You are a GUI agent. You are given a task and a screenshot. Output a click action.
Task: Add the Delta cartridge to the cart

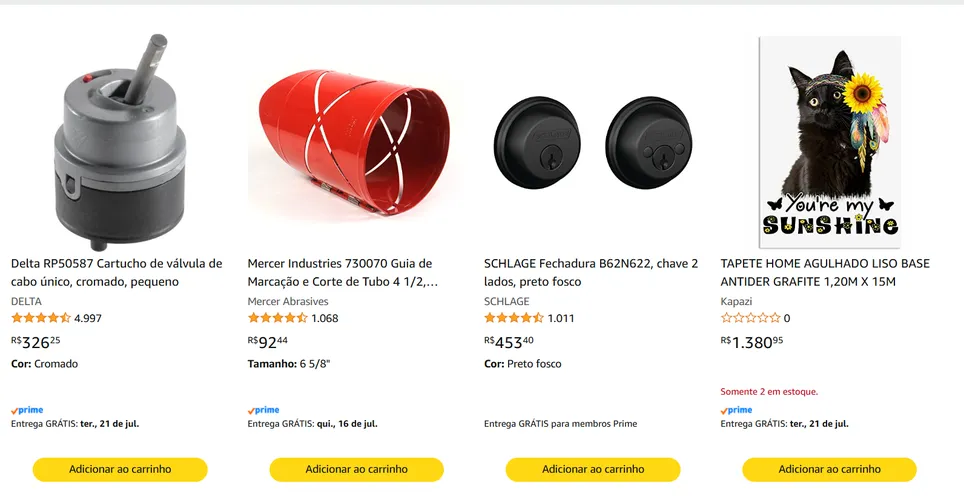[x=120, y=469]
